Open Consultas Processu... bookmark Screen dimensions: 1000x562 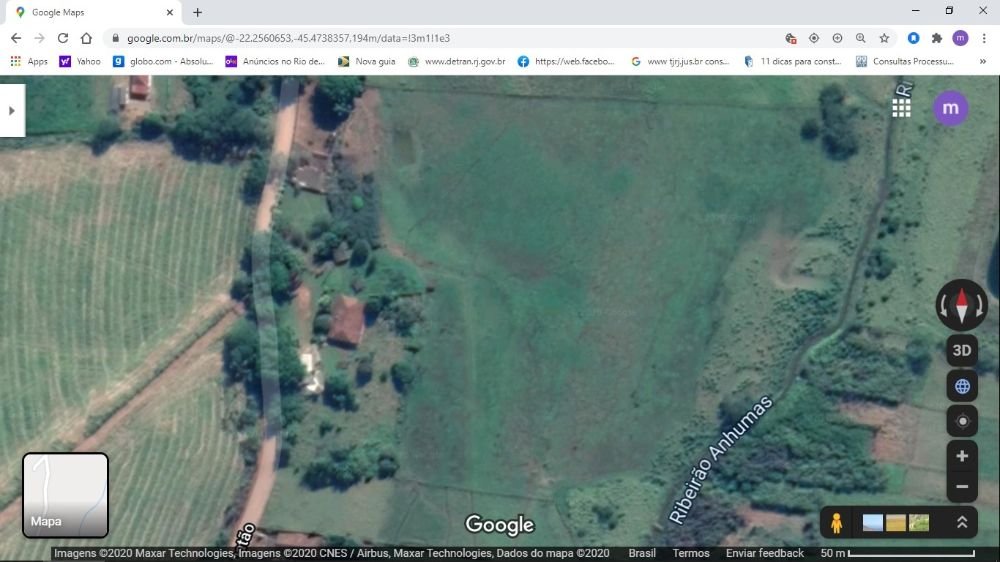tap(905, 61)
